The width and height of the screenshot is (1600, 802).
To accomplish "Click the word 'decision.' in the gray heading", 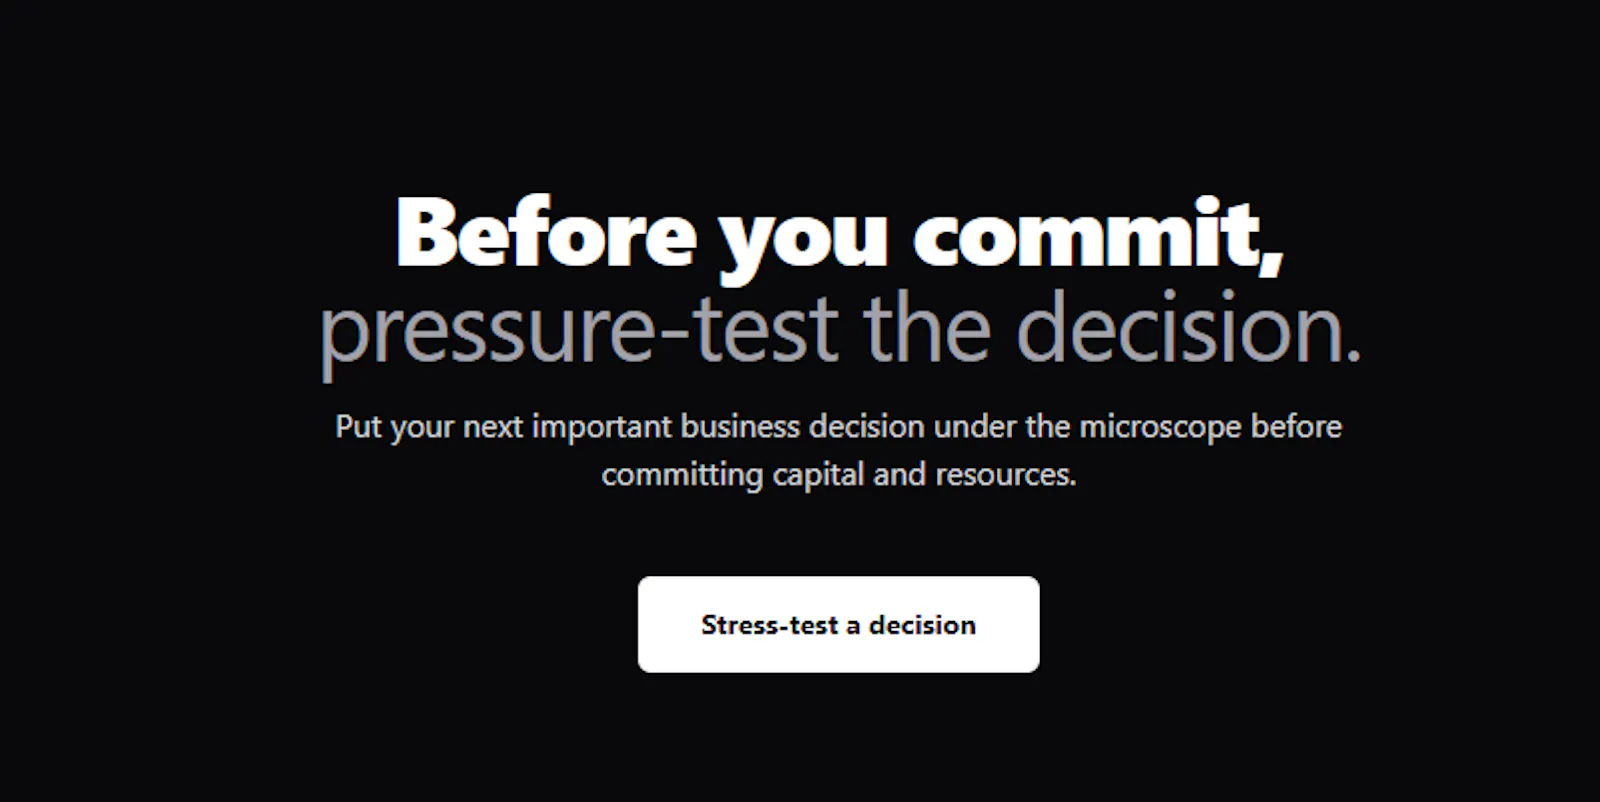I will [x=1189, y=328].
